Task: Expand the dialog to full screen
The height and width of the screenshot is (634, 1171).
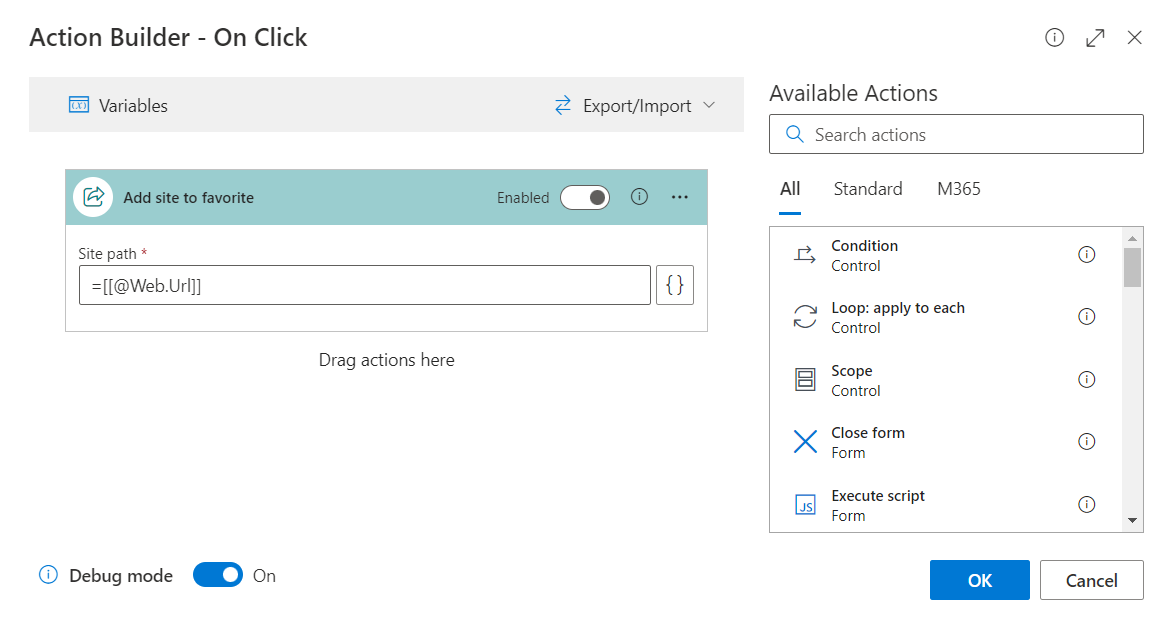Action: point(1095,37)
